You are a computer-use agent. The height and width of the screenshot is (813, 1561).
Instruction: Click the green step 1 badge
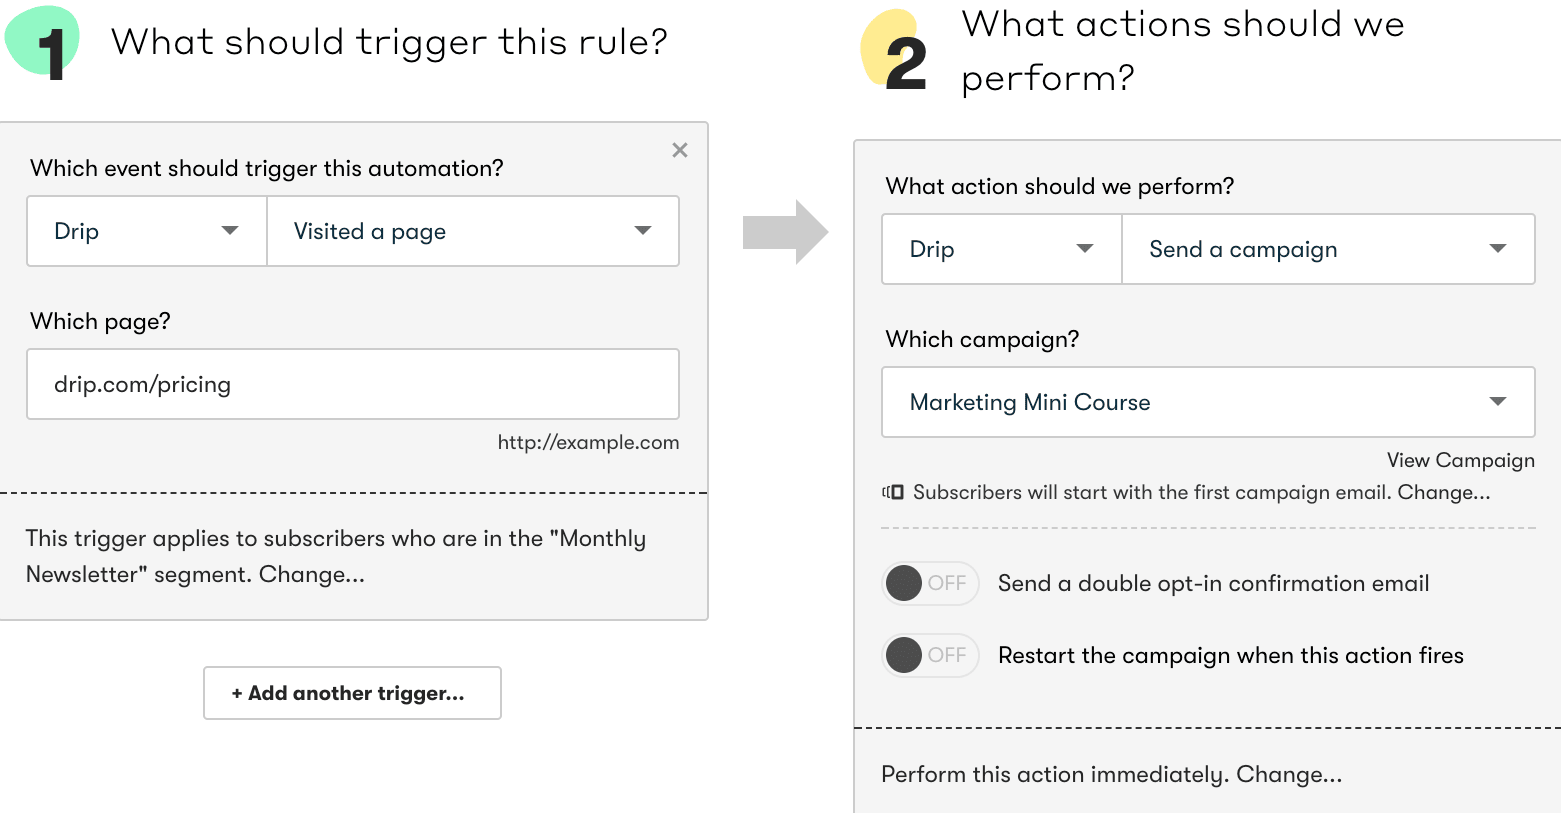point(43,43)
